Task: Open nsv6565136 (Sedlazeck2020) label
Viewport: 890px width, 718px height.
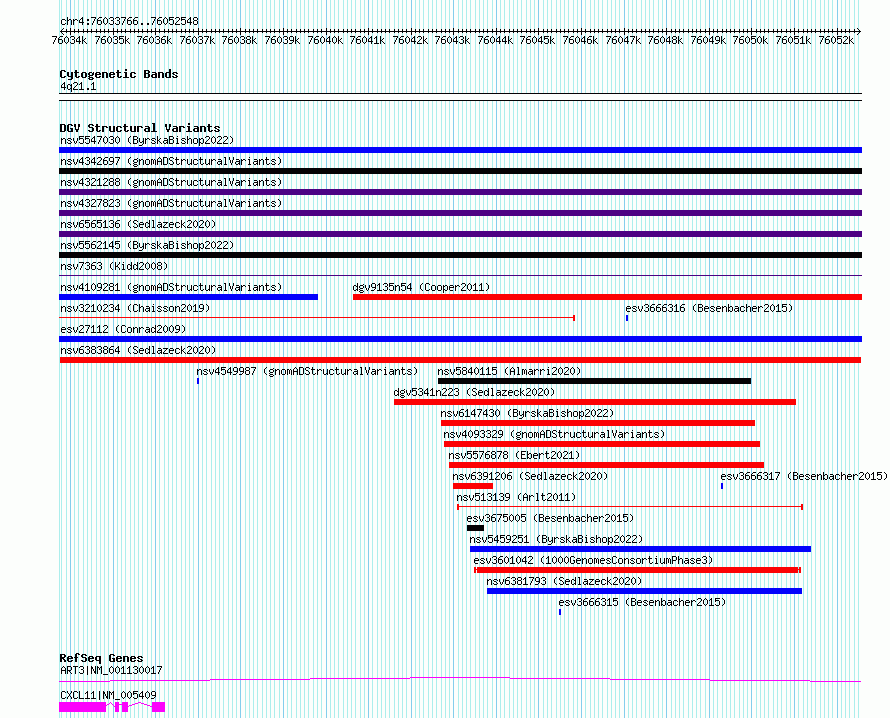Action: click(138, 224)
